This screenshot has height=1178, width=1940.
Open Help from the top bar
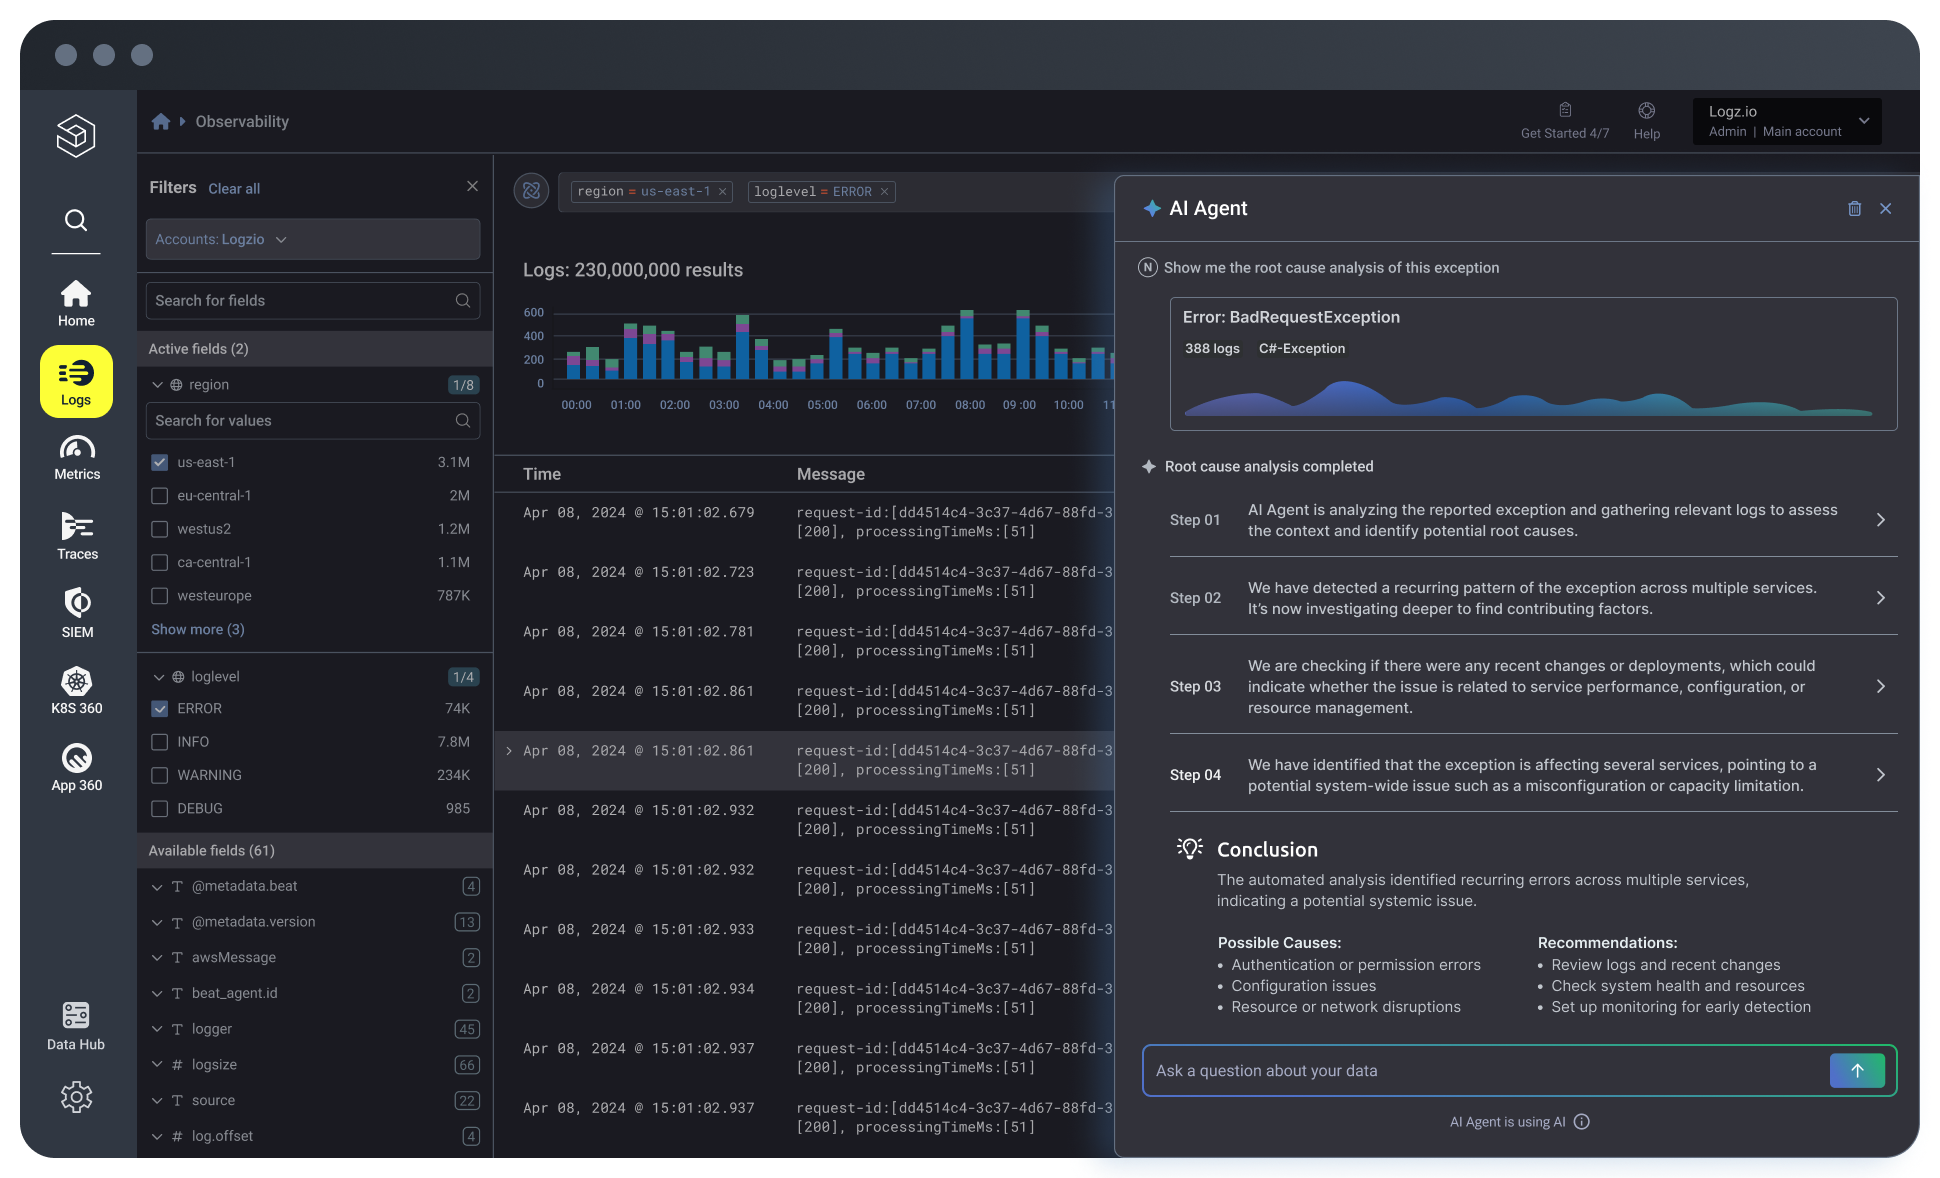[x=1646, y=120]
